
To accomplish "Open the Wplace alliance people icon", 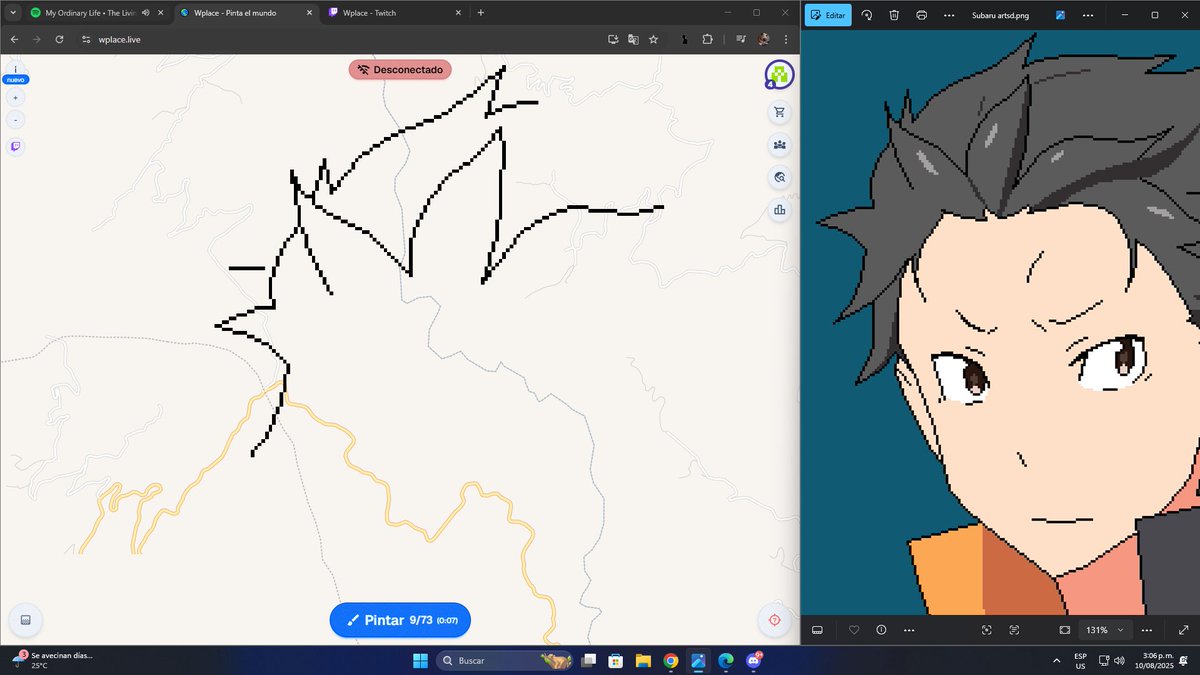I will tap(779, 145).
